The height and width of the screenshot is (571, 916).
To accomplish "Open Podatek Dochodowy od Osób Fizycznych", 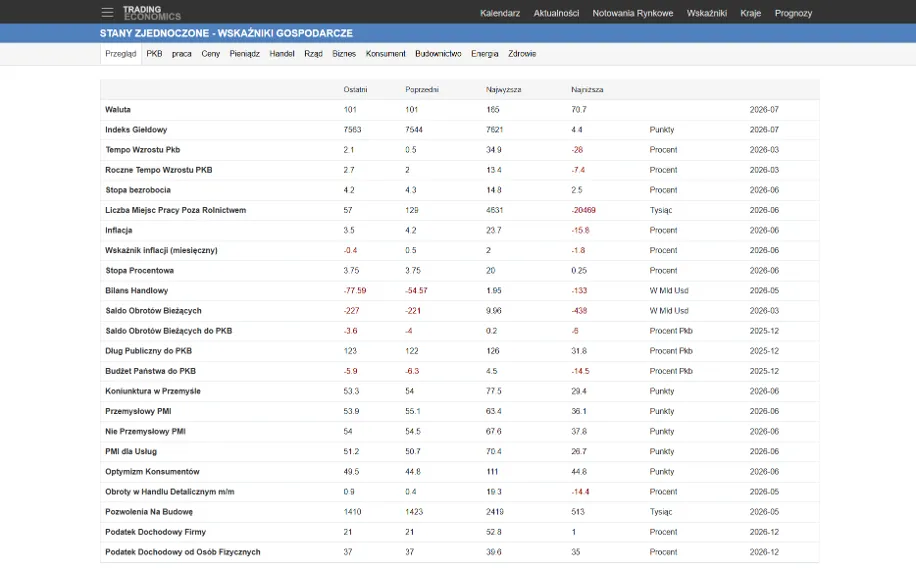I will click(x=183, y=552).
